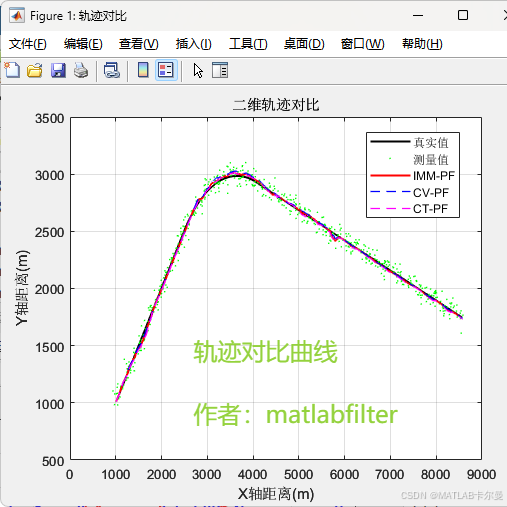Select the X轴距离(m) axis label

pyautogui.click(x=276, y=494)
